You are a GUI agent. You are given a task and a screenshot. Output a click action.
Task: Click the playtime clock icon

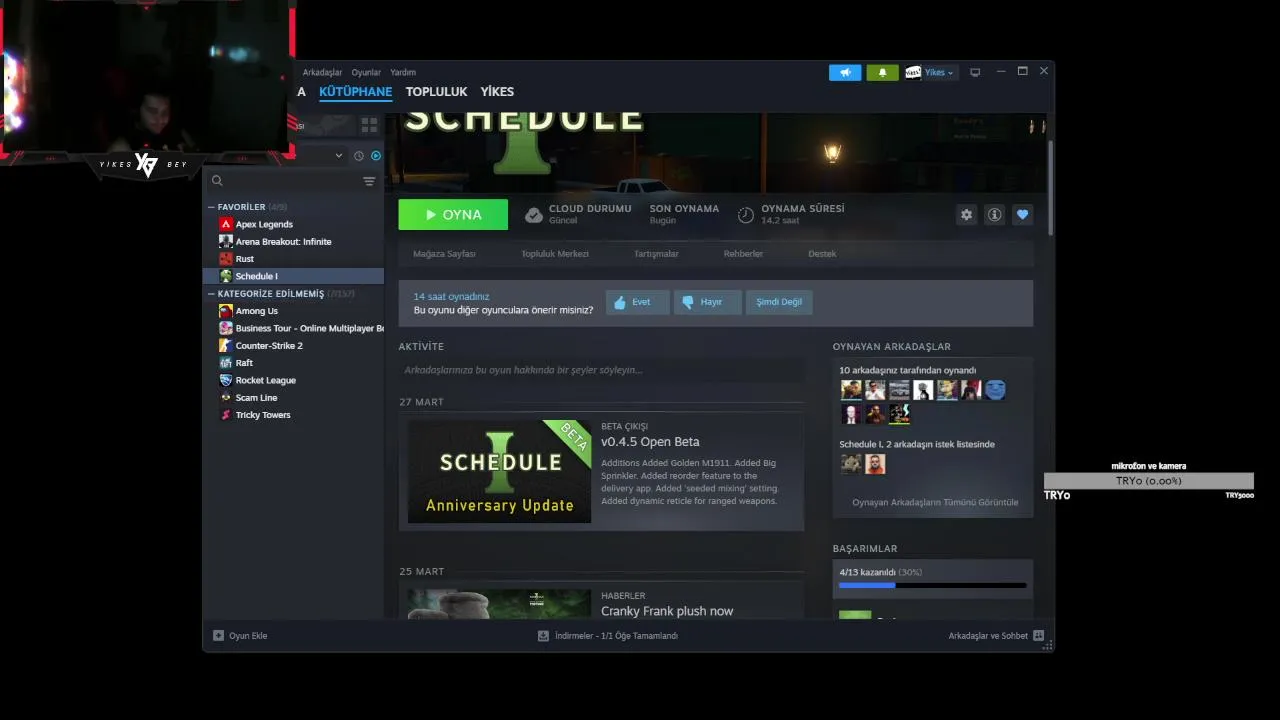[x=746, y=215]
